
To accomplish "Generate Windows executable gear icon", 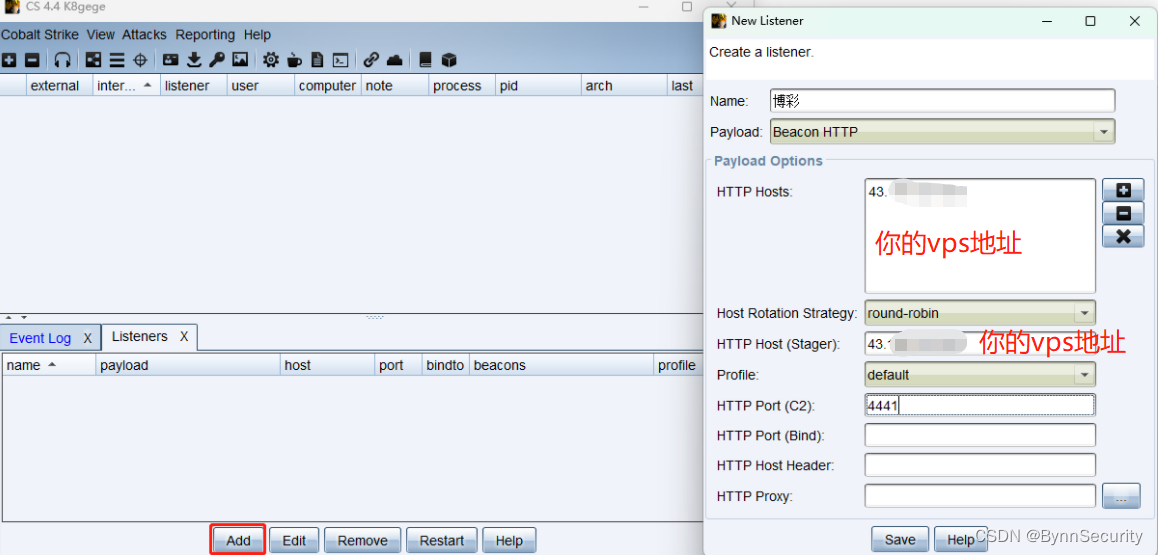I will pyautogui.click(x=271, y=60).
